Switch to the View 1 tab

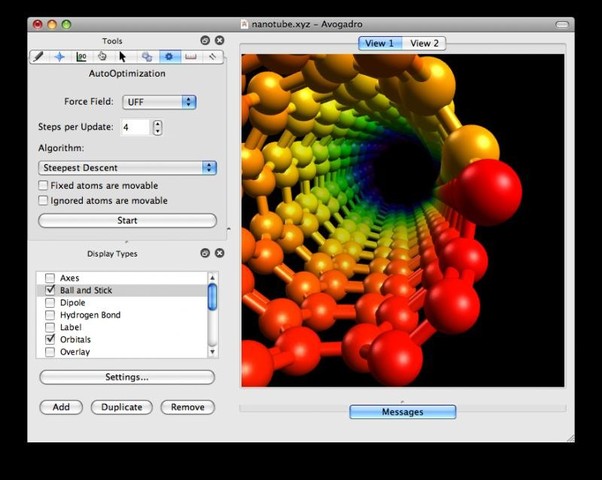pyautogui.click(x=380, y=43)
